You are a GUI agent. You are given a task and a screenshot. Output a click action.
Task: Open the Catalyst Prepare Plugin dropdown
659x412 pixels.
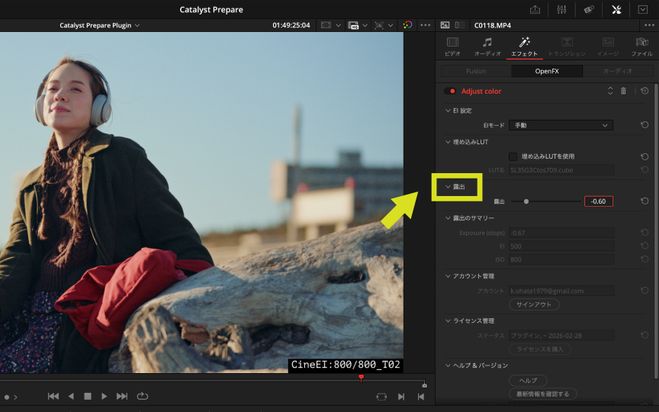tap(100, 24)
